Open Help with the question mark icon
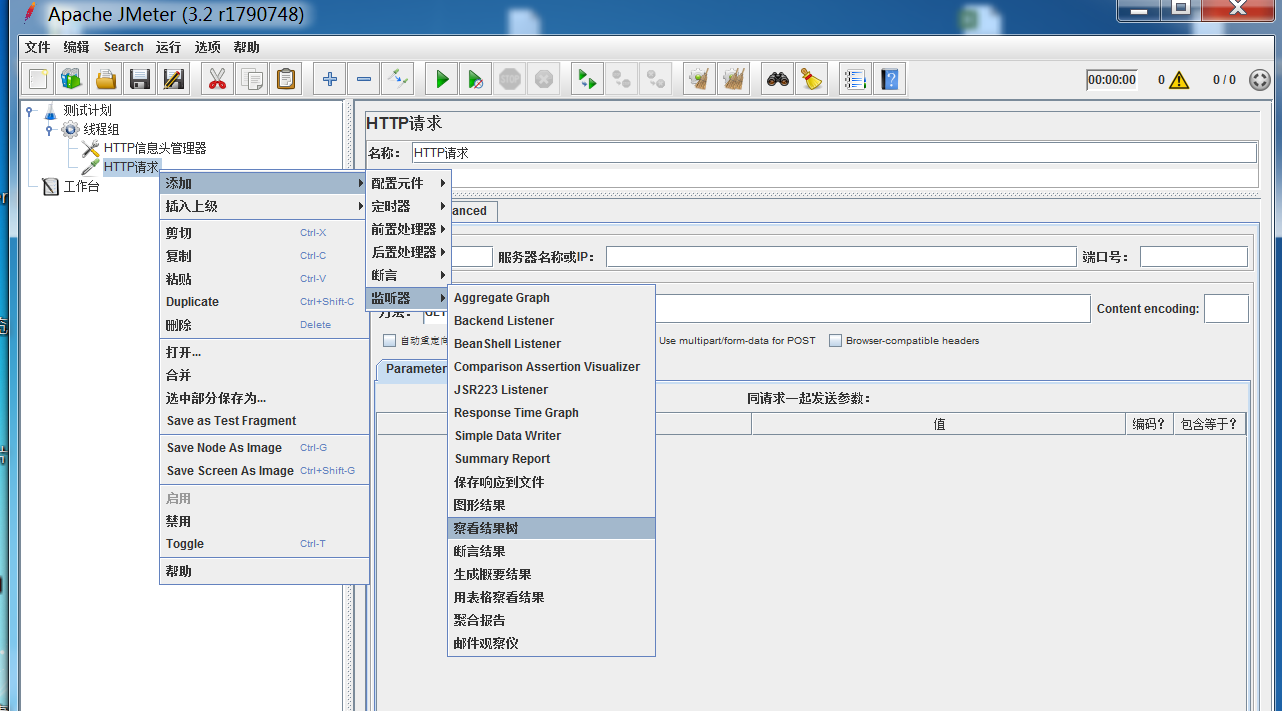This screenshot has height=711, width=1282. [889, 79]
